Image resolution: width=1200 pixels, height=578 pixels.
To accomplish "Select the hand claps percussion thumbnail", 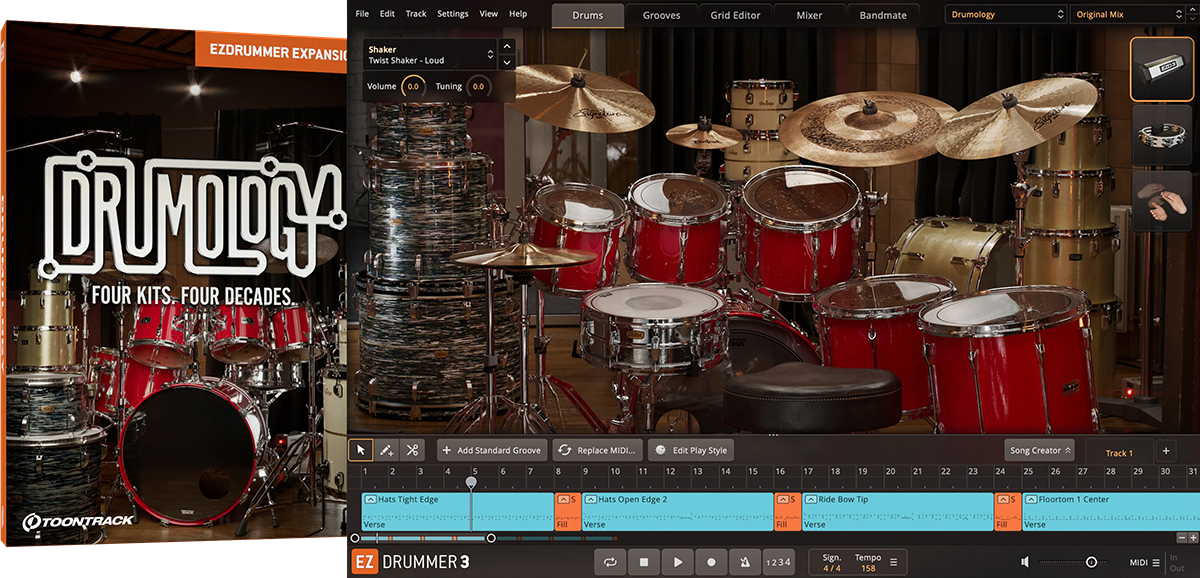I will [x=1162, y=201].
